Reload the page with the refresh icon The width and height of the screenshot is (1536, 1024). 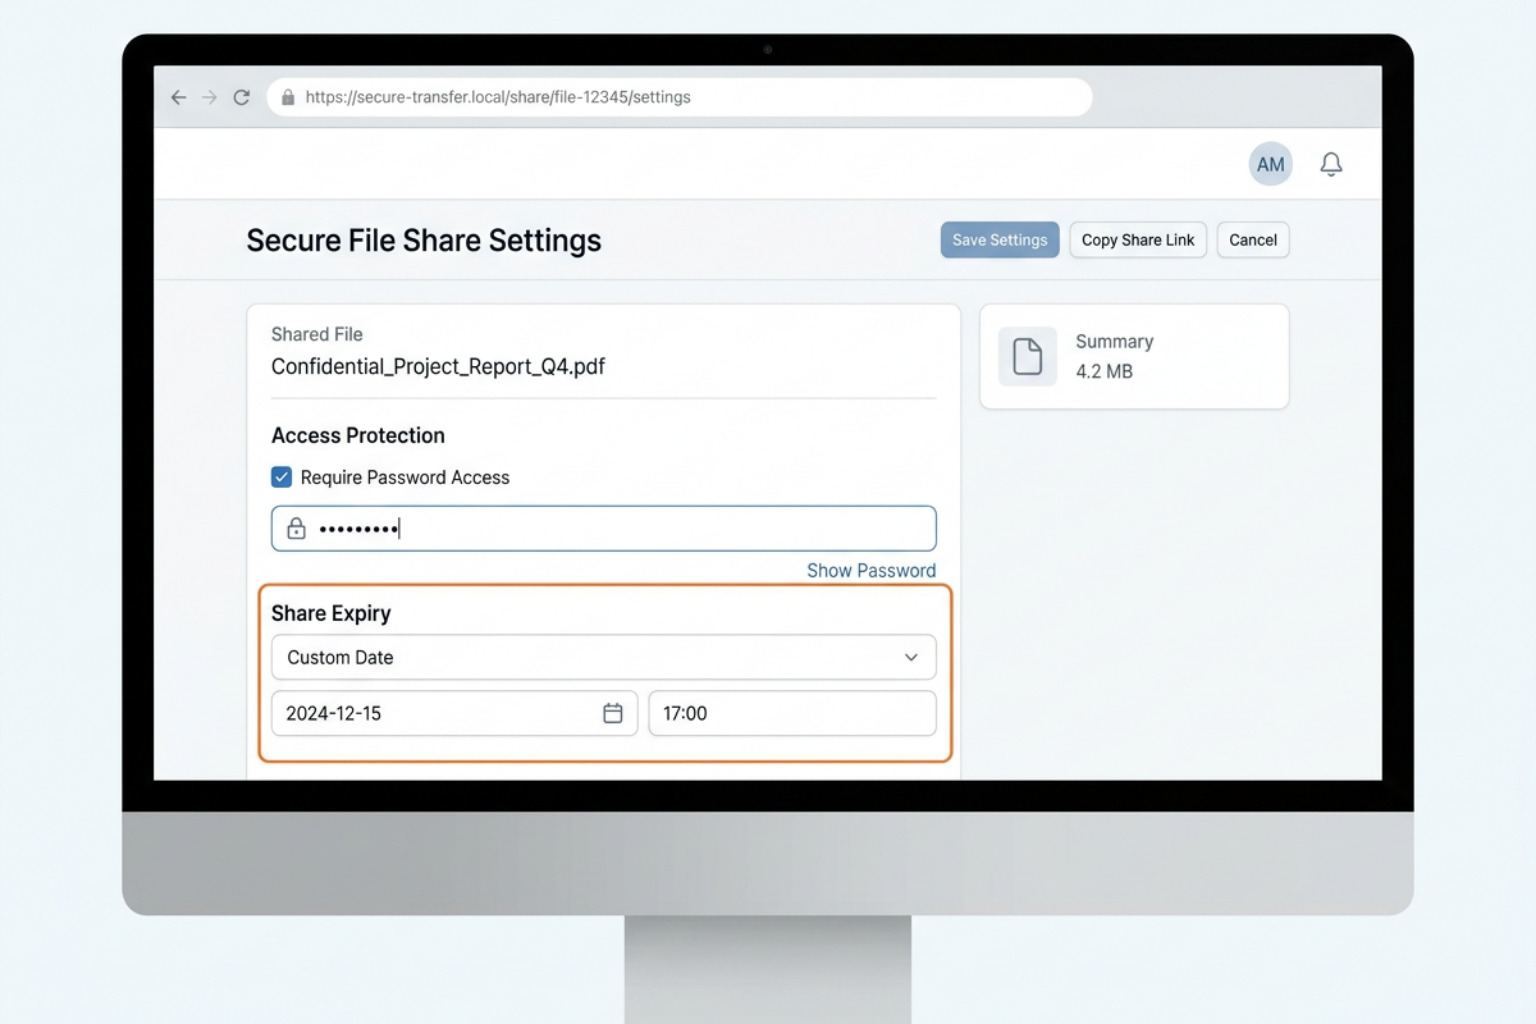(x=241, y=97)
